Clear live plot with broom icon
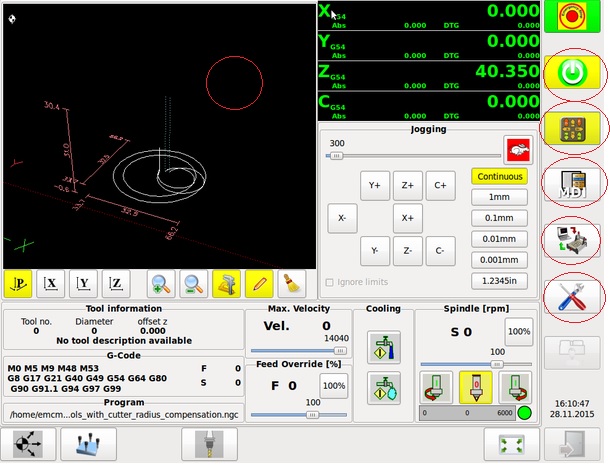Viewport: 610px width, 469px height. point(292,284)
